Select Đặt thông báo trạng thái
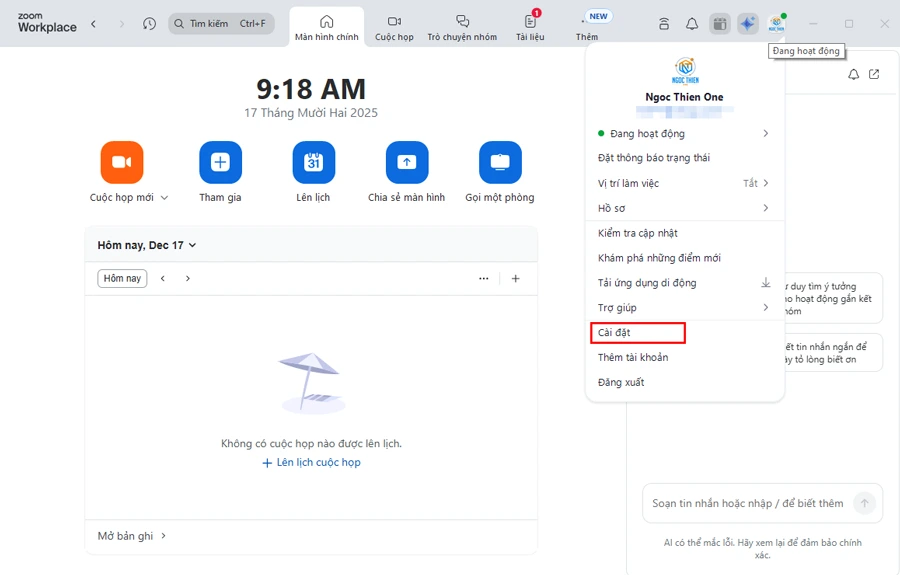Image resolution: width=900 pixels, height=575 pixels. click(684, 158)
